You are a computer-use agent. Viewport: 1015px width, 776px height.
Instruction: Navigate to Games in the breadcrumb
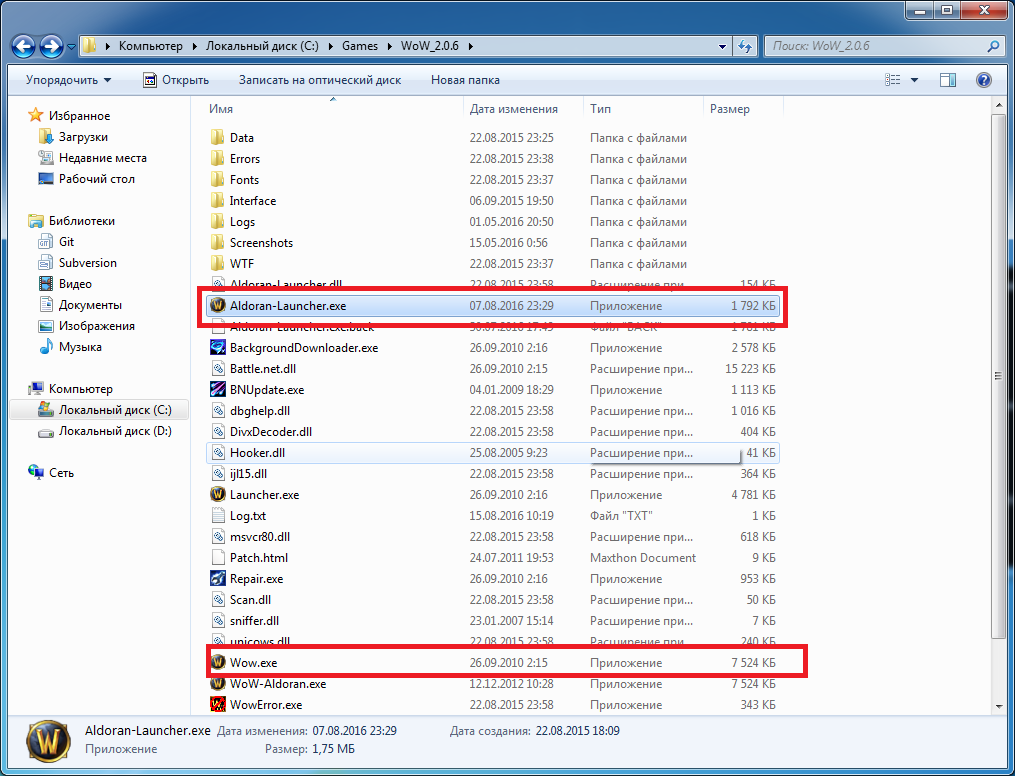coord(360,46)
